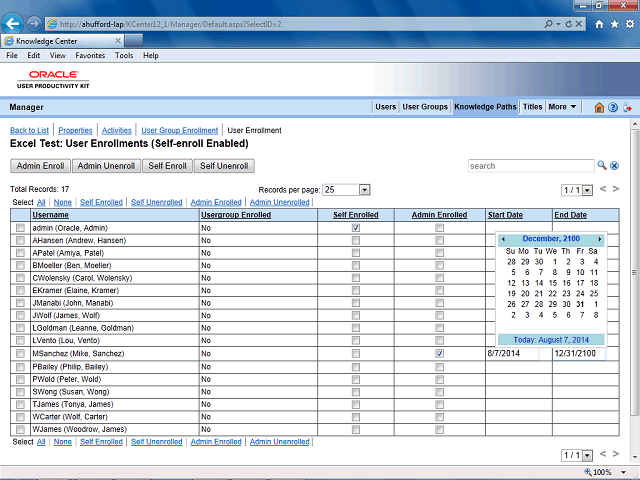Open the Records per page dropdown

pyautogui.click(x=364, y=190)
